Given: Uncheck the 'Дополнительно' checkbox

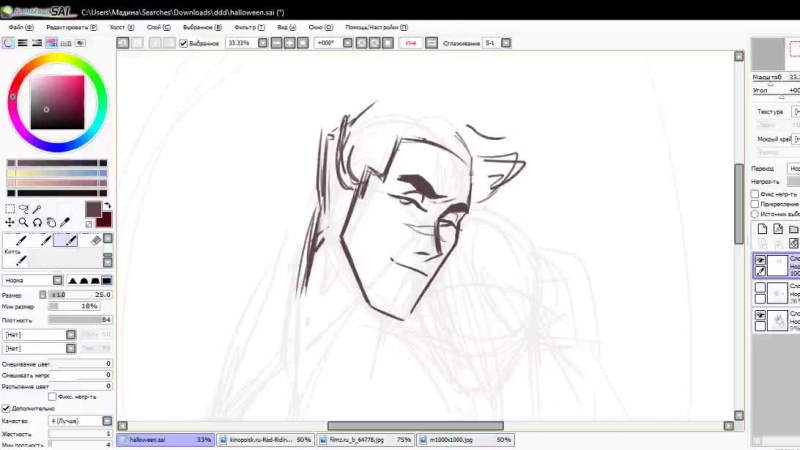Looking at the screenshot, I should [6, 408].
